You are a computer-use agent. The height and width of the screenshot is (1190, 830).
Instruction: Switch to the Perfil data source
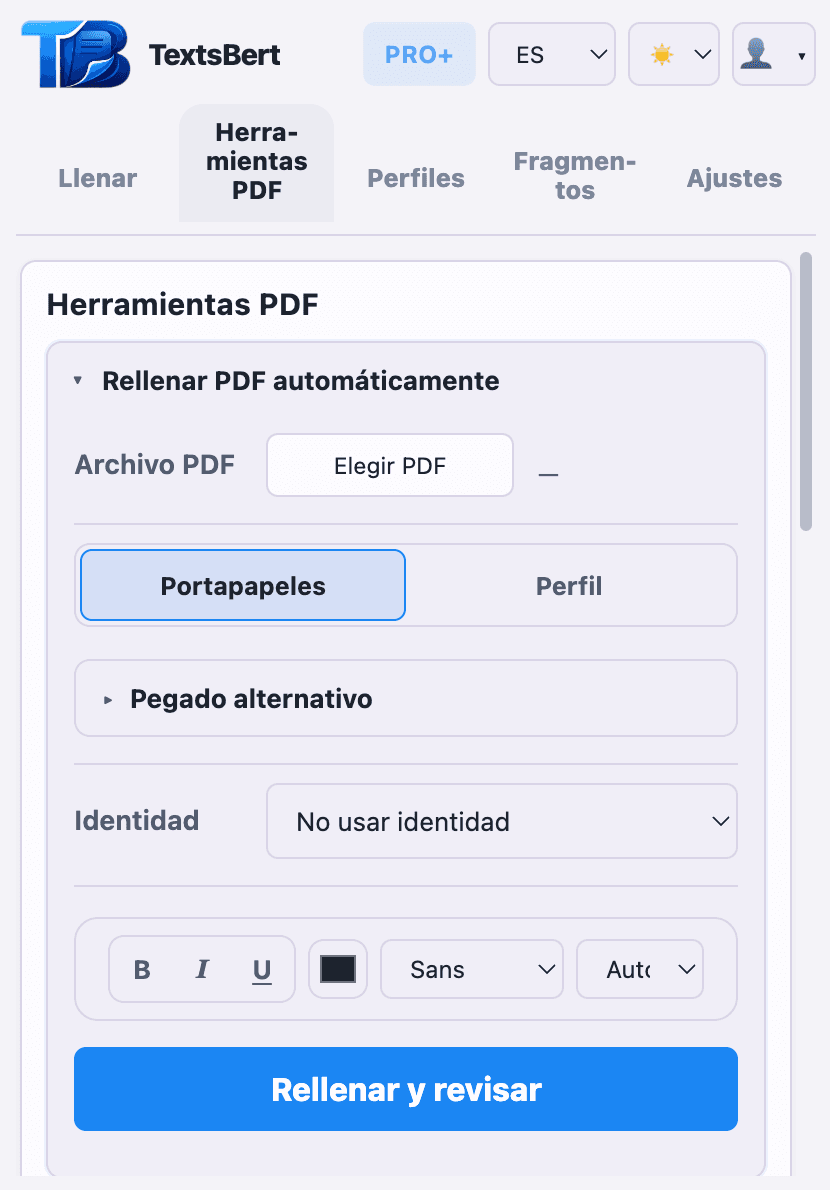[569, 585]
